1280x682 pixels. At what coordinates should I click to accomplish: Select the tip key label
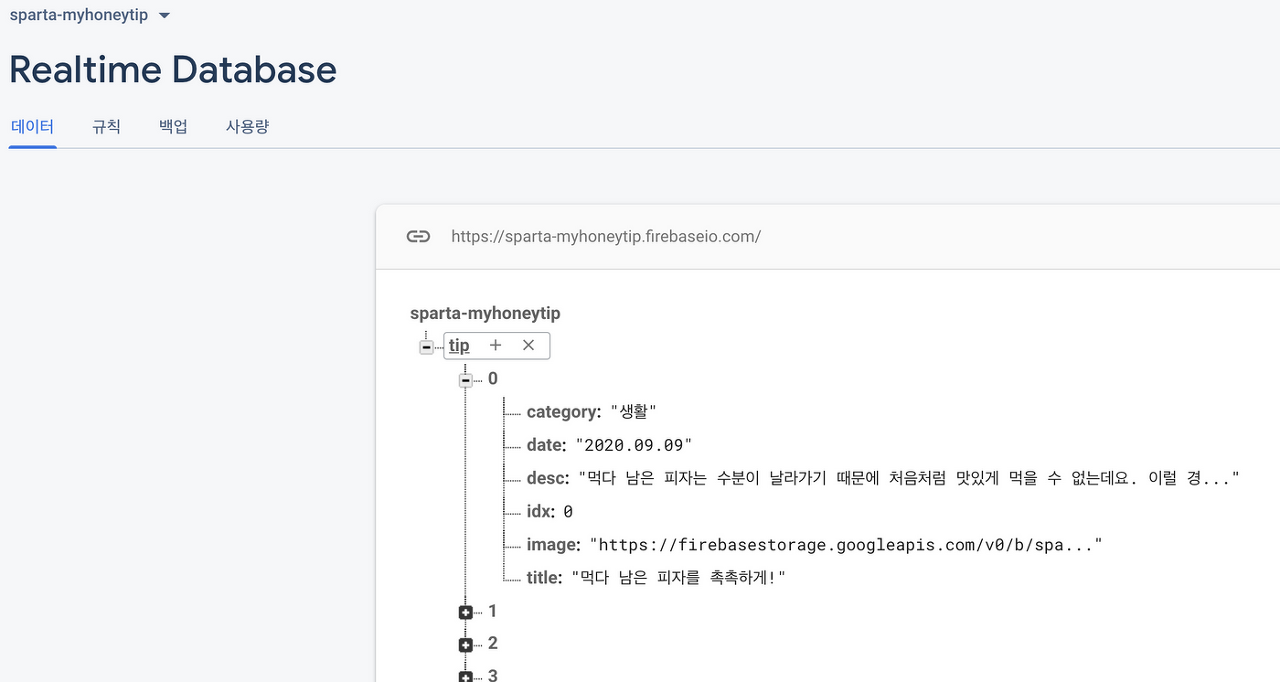pos(459,346)
